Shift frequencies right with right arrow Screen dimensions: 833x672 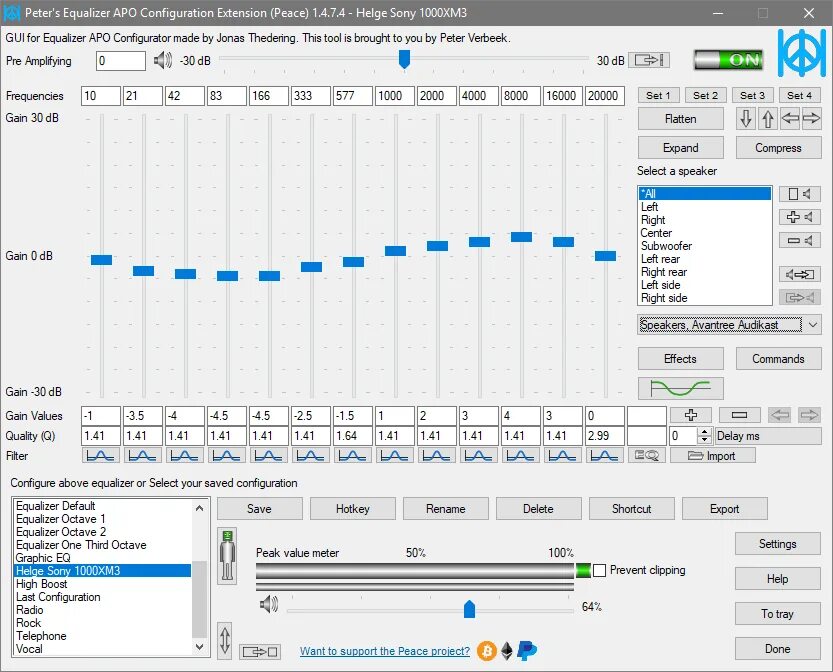point(811,118)
